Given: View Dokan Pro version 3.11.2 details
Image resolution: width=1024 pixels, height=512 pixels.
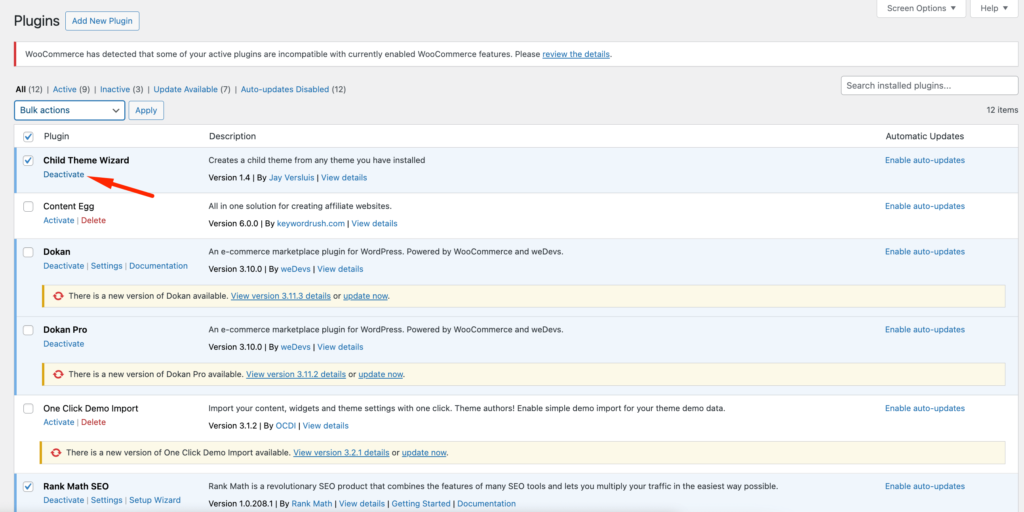Looking at the screenshot, I should pos(296,374).
